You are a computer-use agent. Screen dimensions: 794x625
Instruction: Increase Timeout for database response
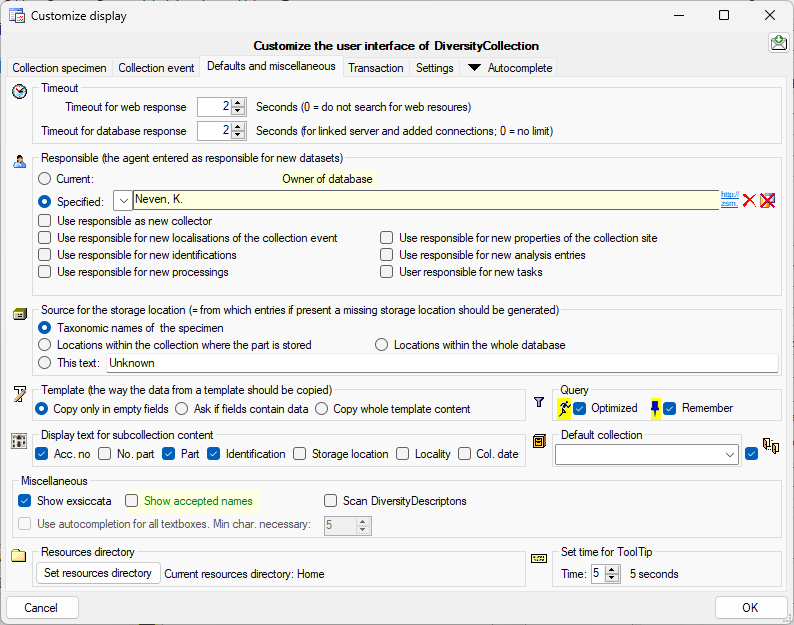[x=238, y=127]
